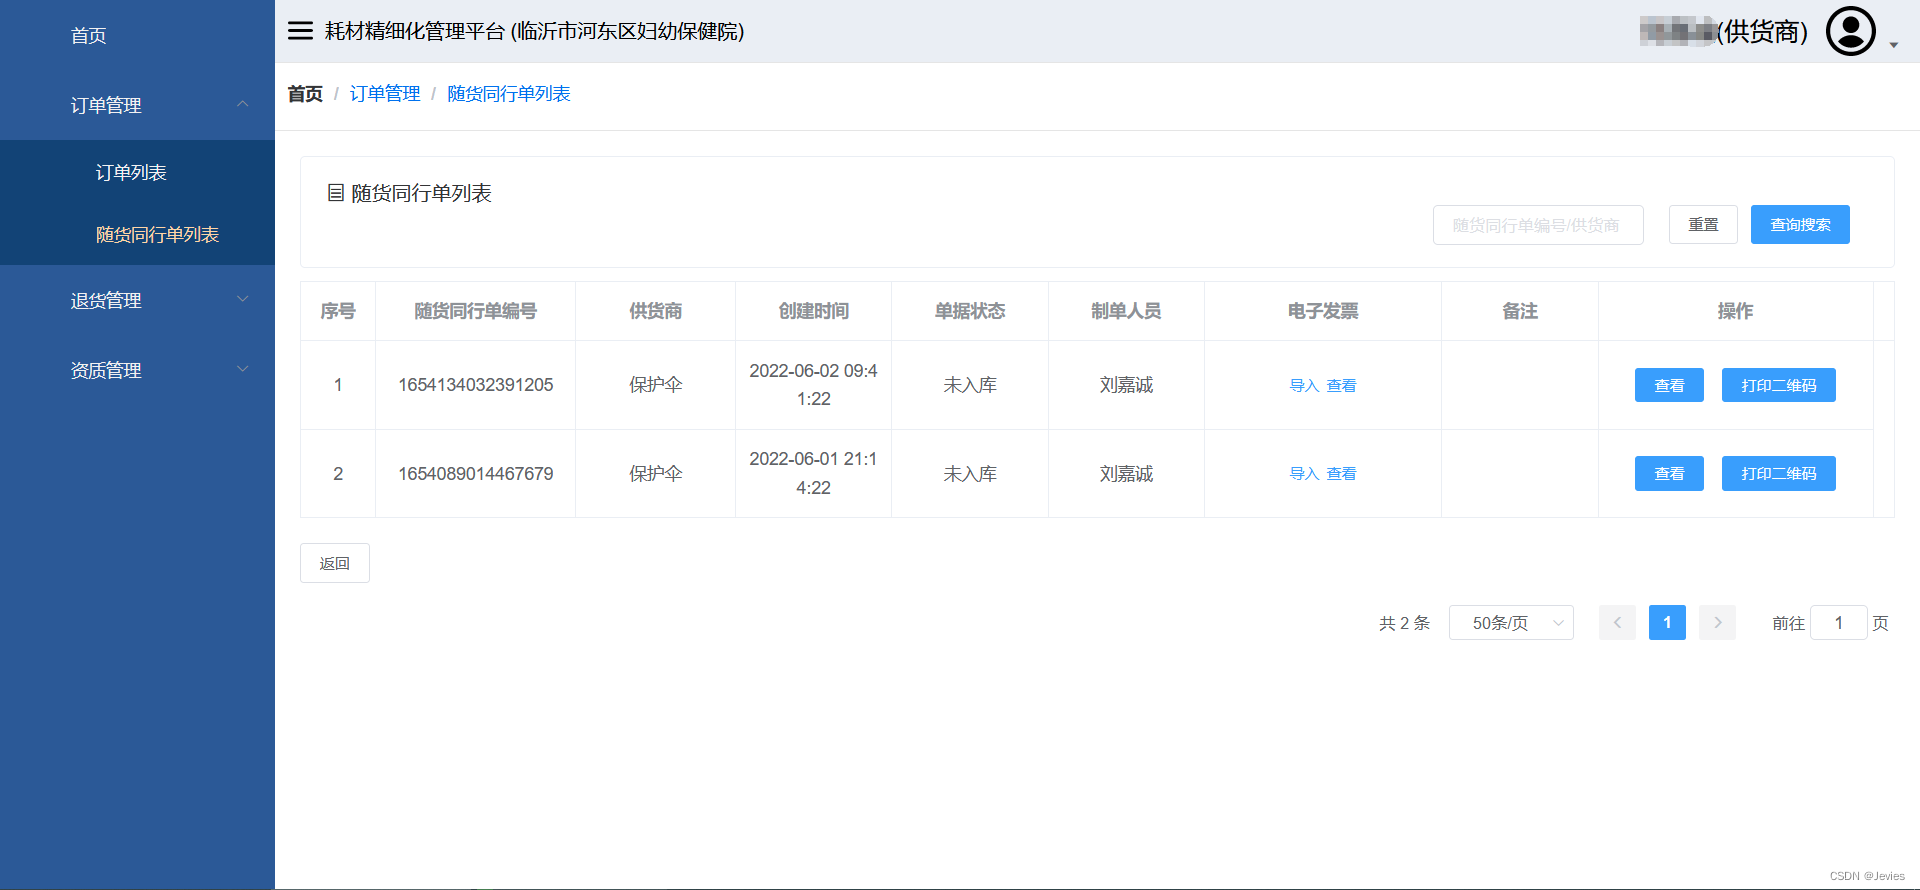The height and width of the screenshot is (890, 1920).
Task: Click the 创建时间 column header
Action: [813, 311]
